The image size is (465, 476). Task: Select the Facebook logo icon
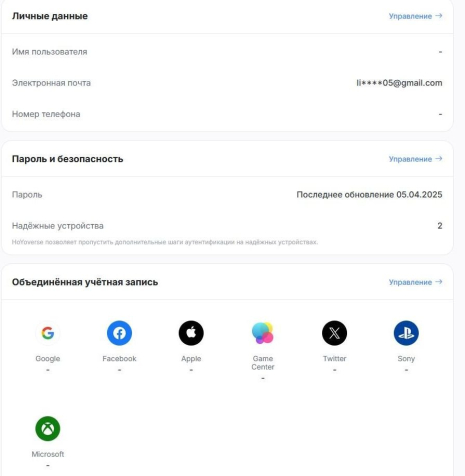click(119, 333)
